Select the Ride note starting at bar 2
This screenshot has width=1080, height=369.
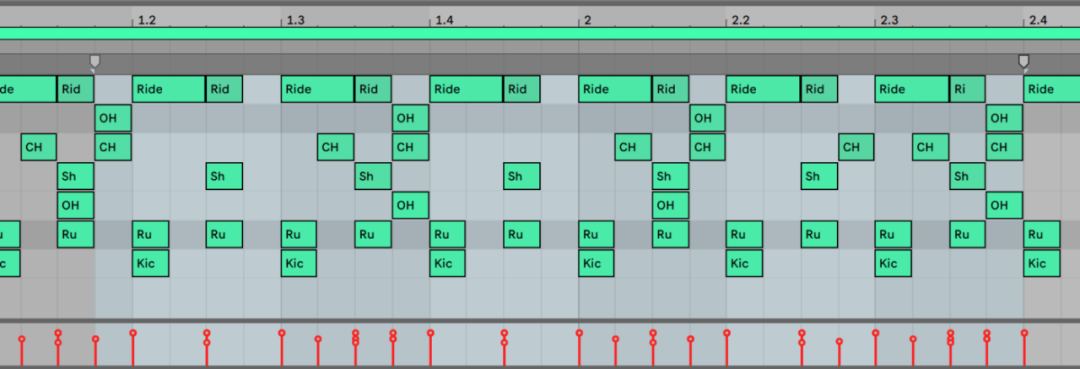(x=615, y=89)
